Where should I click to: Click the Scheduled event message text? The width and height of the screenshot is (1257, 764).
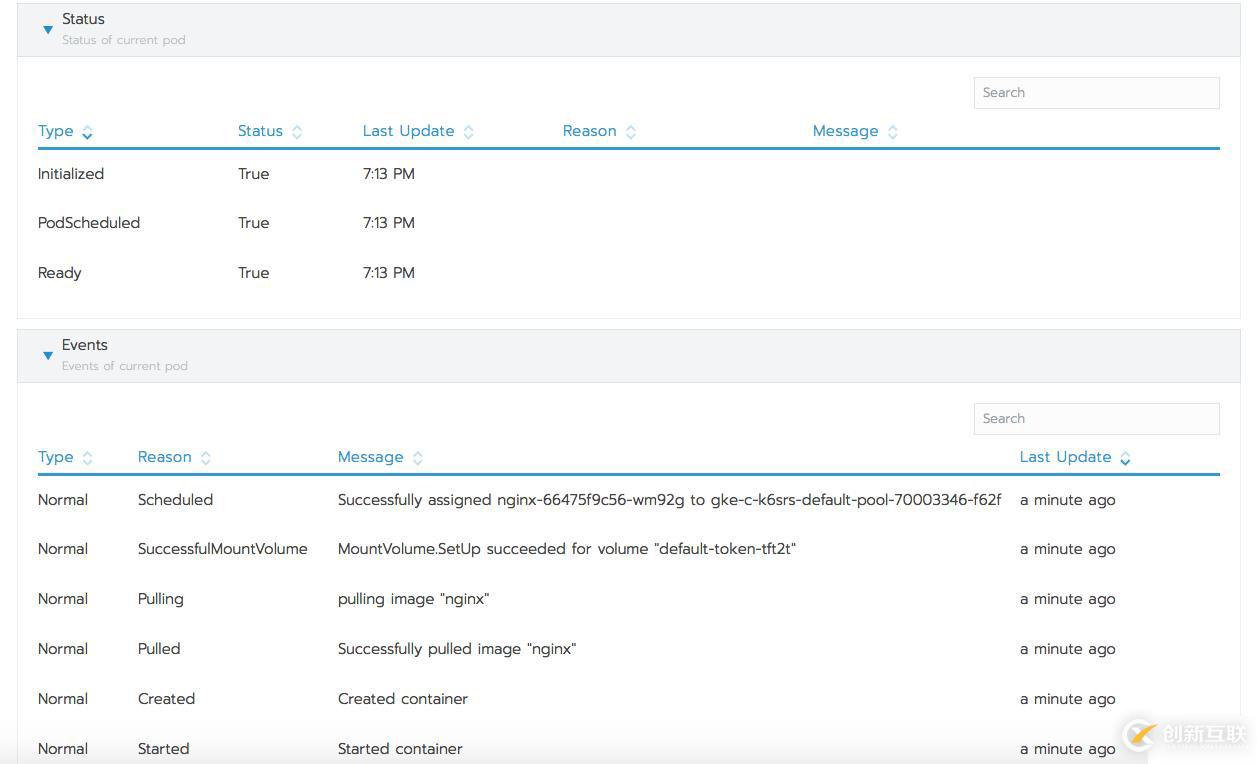[668, 500]
